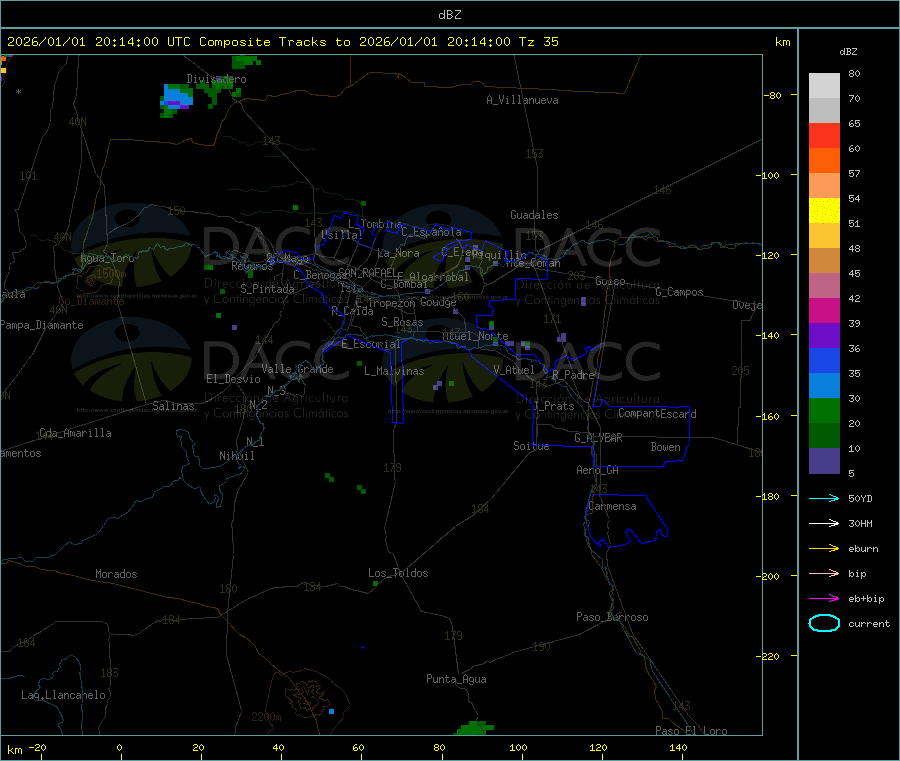Click the magenta eb+bip arrow icon
The image size is (900, 761).
click(x=824, y=599)
